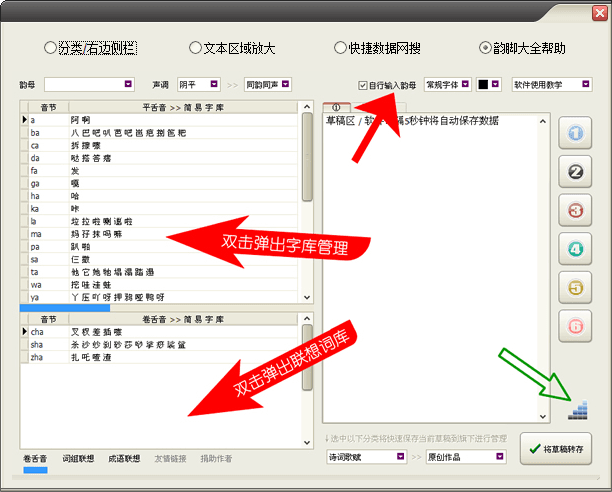Viewport: 612px width, 492px height.
Task: Click 平舌音 >> 简易字库 column header
Action: (183, 107)
